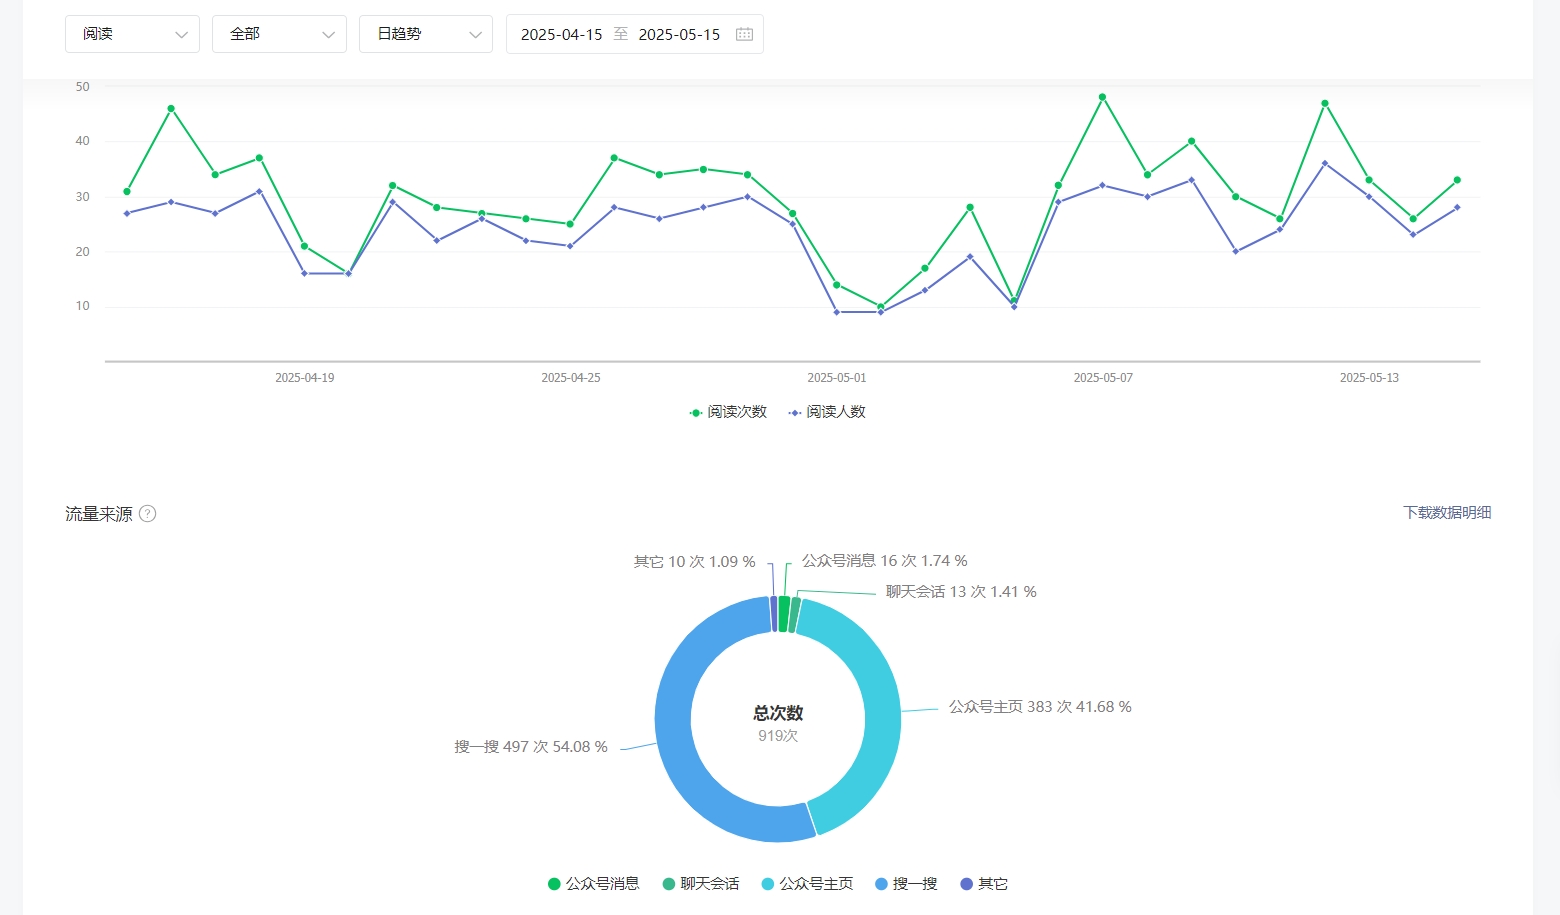Click the label 搜一搜 497 次 54.08 %

pyautogui.click(x=531, y=747)
